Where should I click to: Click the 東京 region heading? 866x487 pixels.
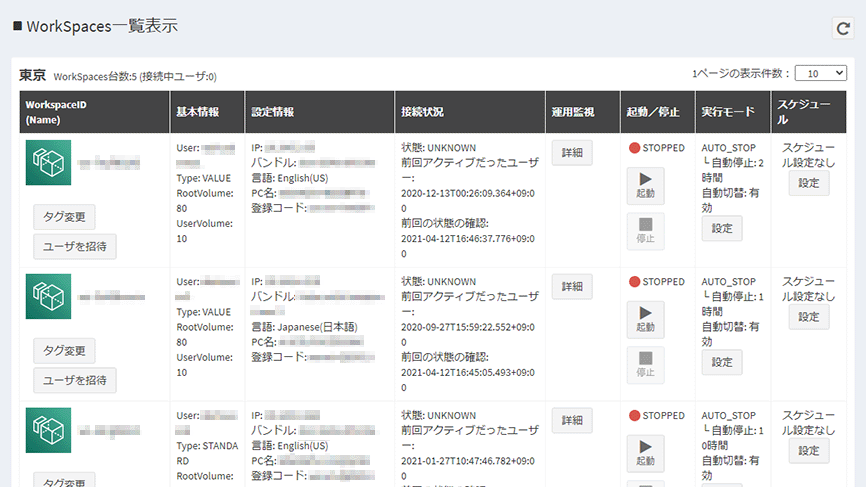pyautogui.click(x=33, y=75)
